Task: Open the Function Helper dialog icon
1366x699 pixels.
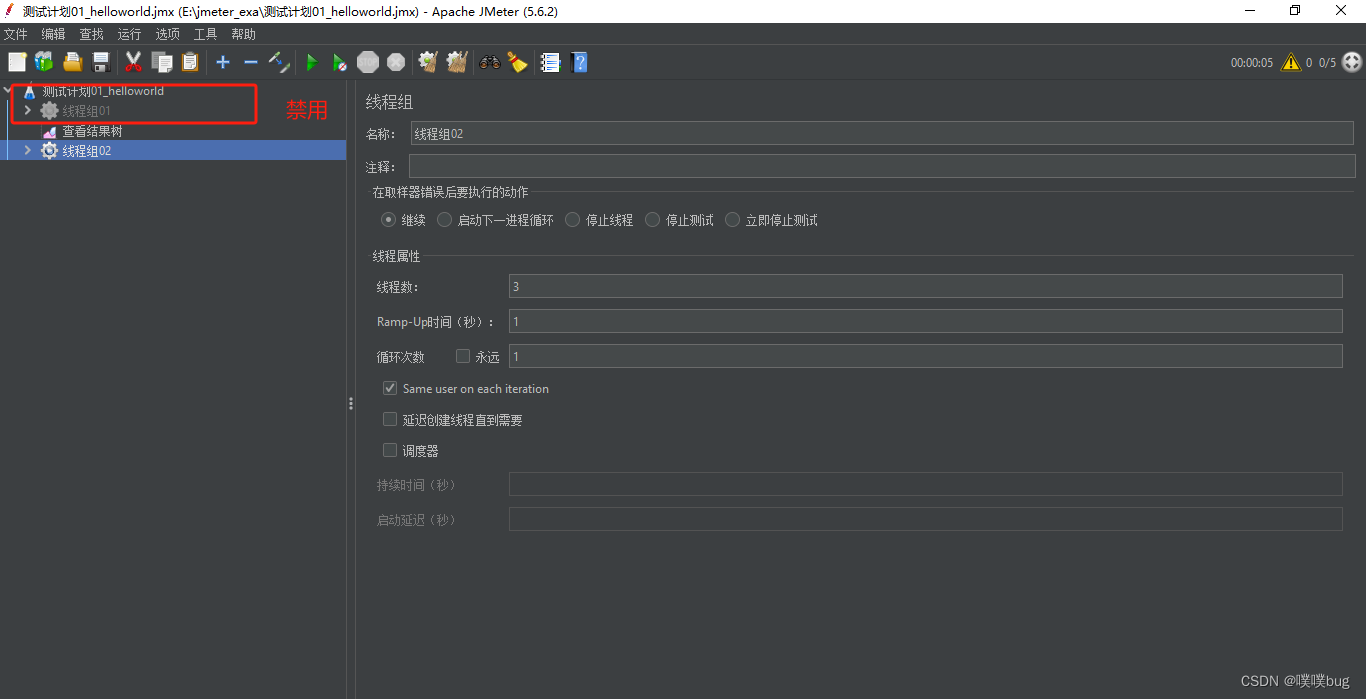Action: pyautogui.click(x=550, y=61)
